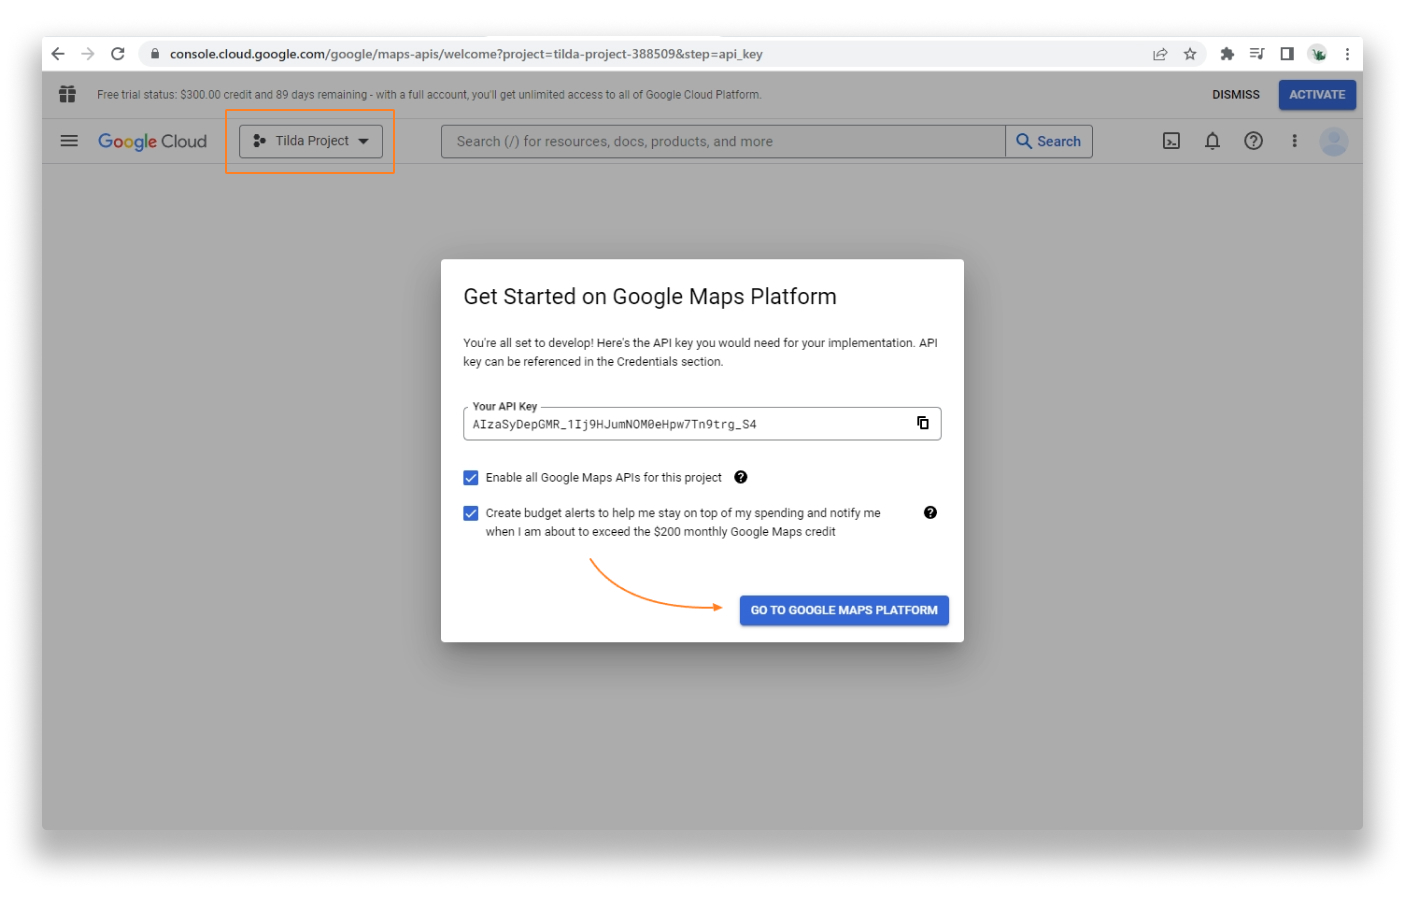Copy the API key with the copy icon
The height and width of the screenshot is (907, 1406).
click(x=923, y=423)
